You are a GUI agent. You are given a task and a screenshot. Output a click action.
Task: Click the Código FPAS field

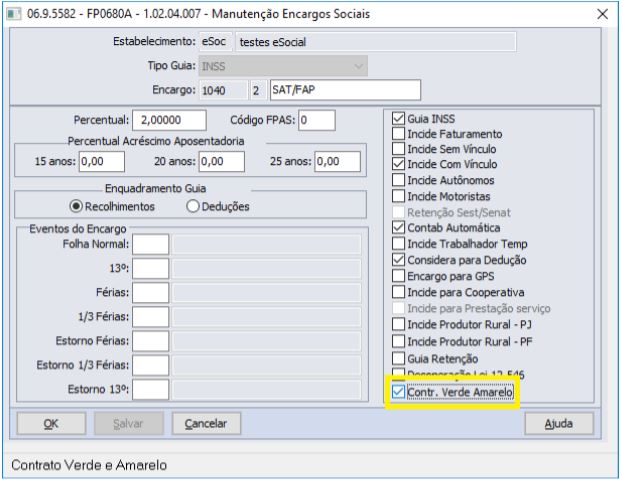click(317, 120)
